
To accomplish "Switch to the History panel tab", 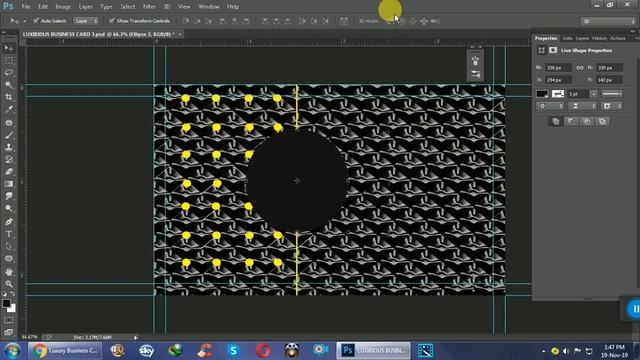I will pos(599,38).
